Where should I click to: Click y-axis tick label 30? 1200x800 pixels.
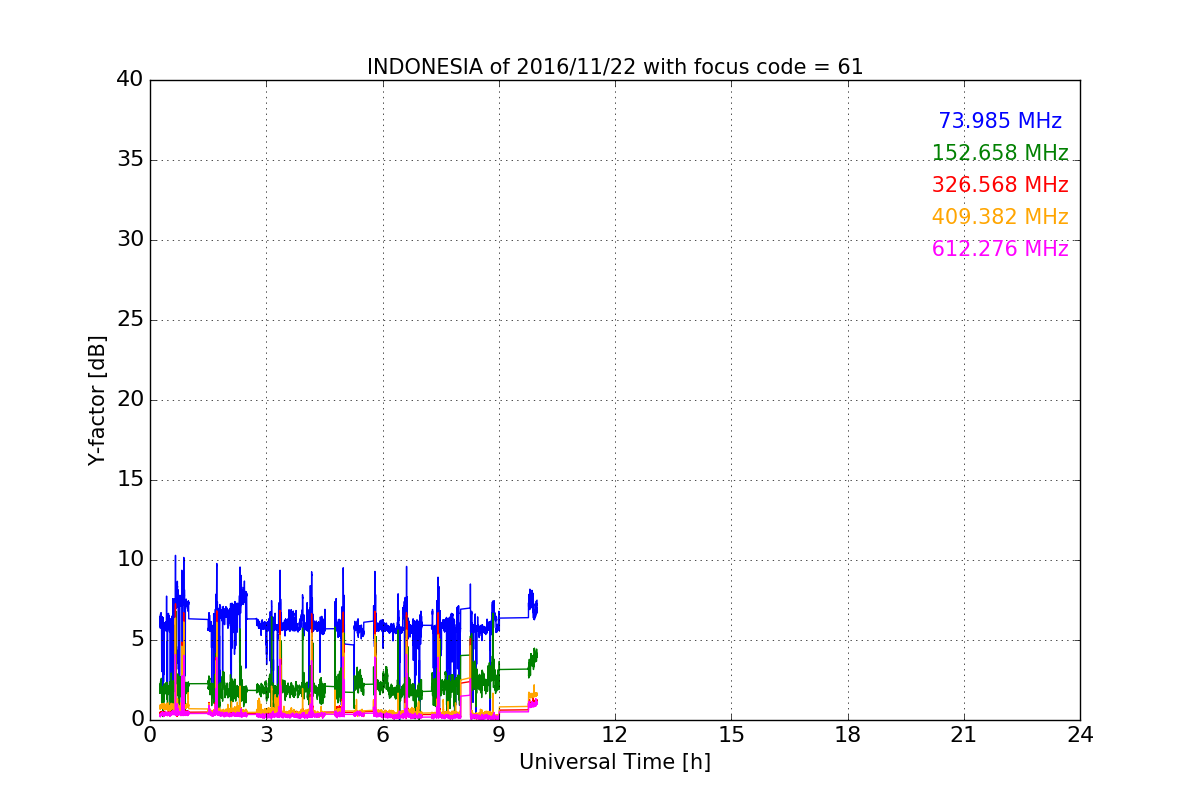pyautogui.click(x=130, y=240)
